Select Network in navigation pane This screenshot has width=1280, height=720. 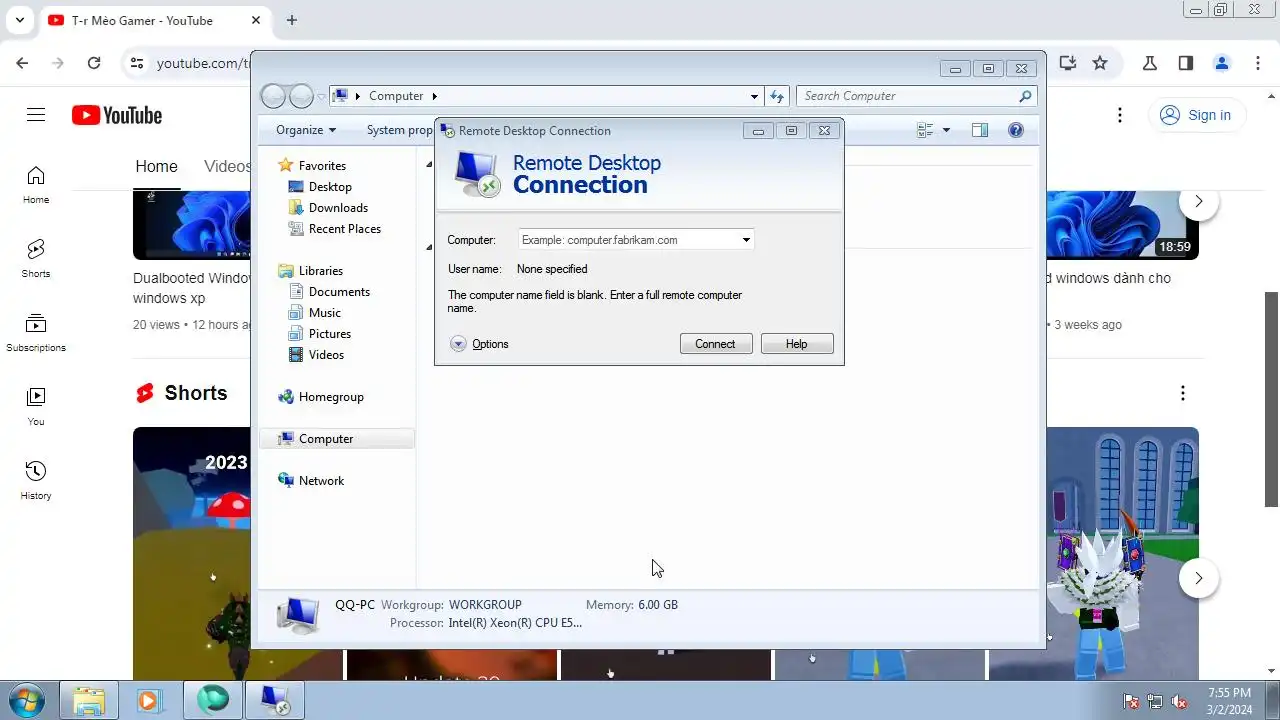click(321, 481)
